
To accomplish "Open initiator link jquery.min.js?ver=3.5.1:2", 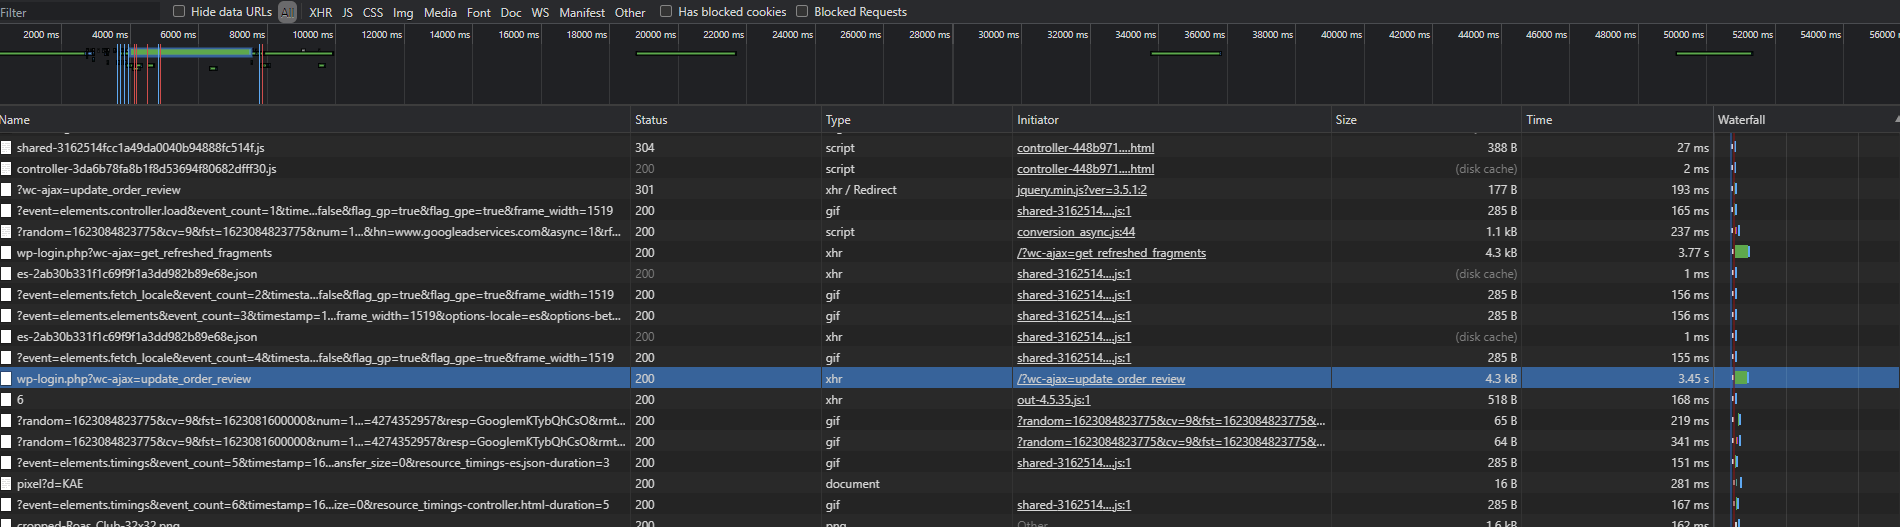I will tap(1082, 190).
